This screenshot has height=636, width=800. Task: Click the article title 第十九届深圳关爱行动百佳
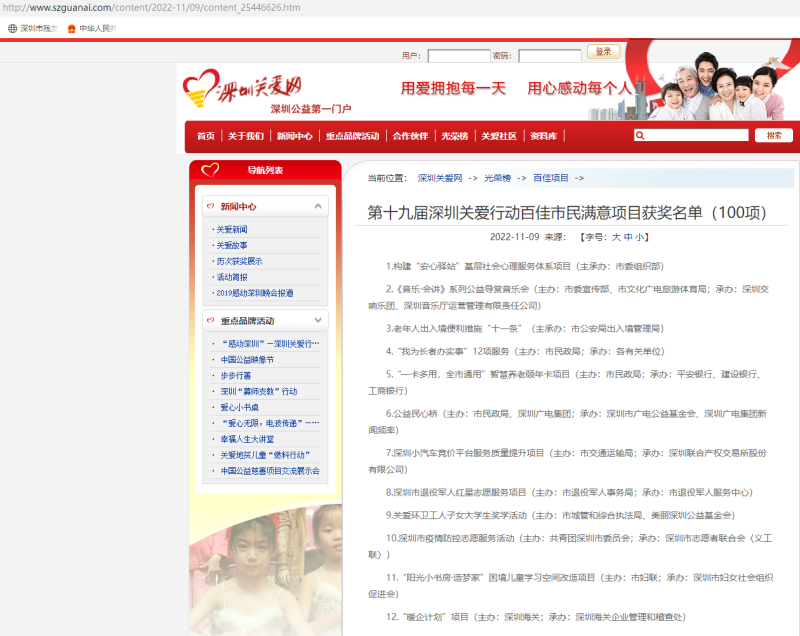[x=567, y=213]
